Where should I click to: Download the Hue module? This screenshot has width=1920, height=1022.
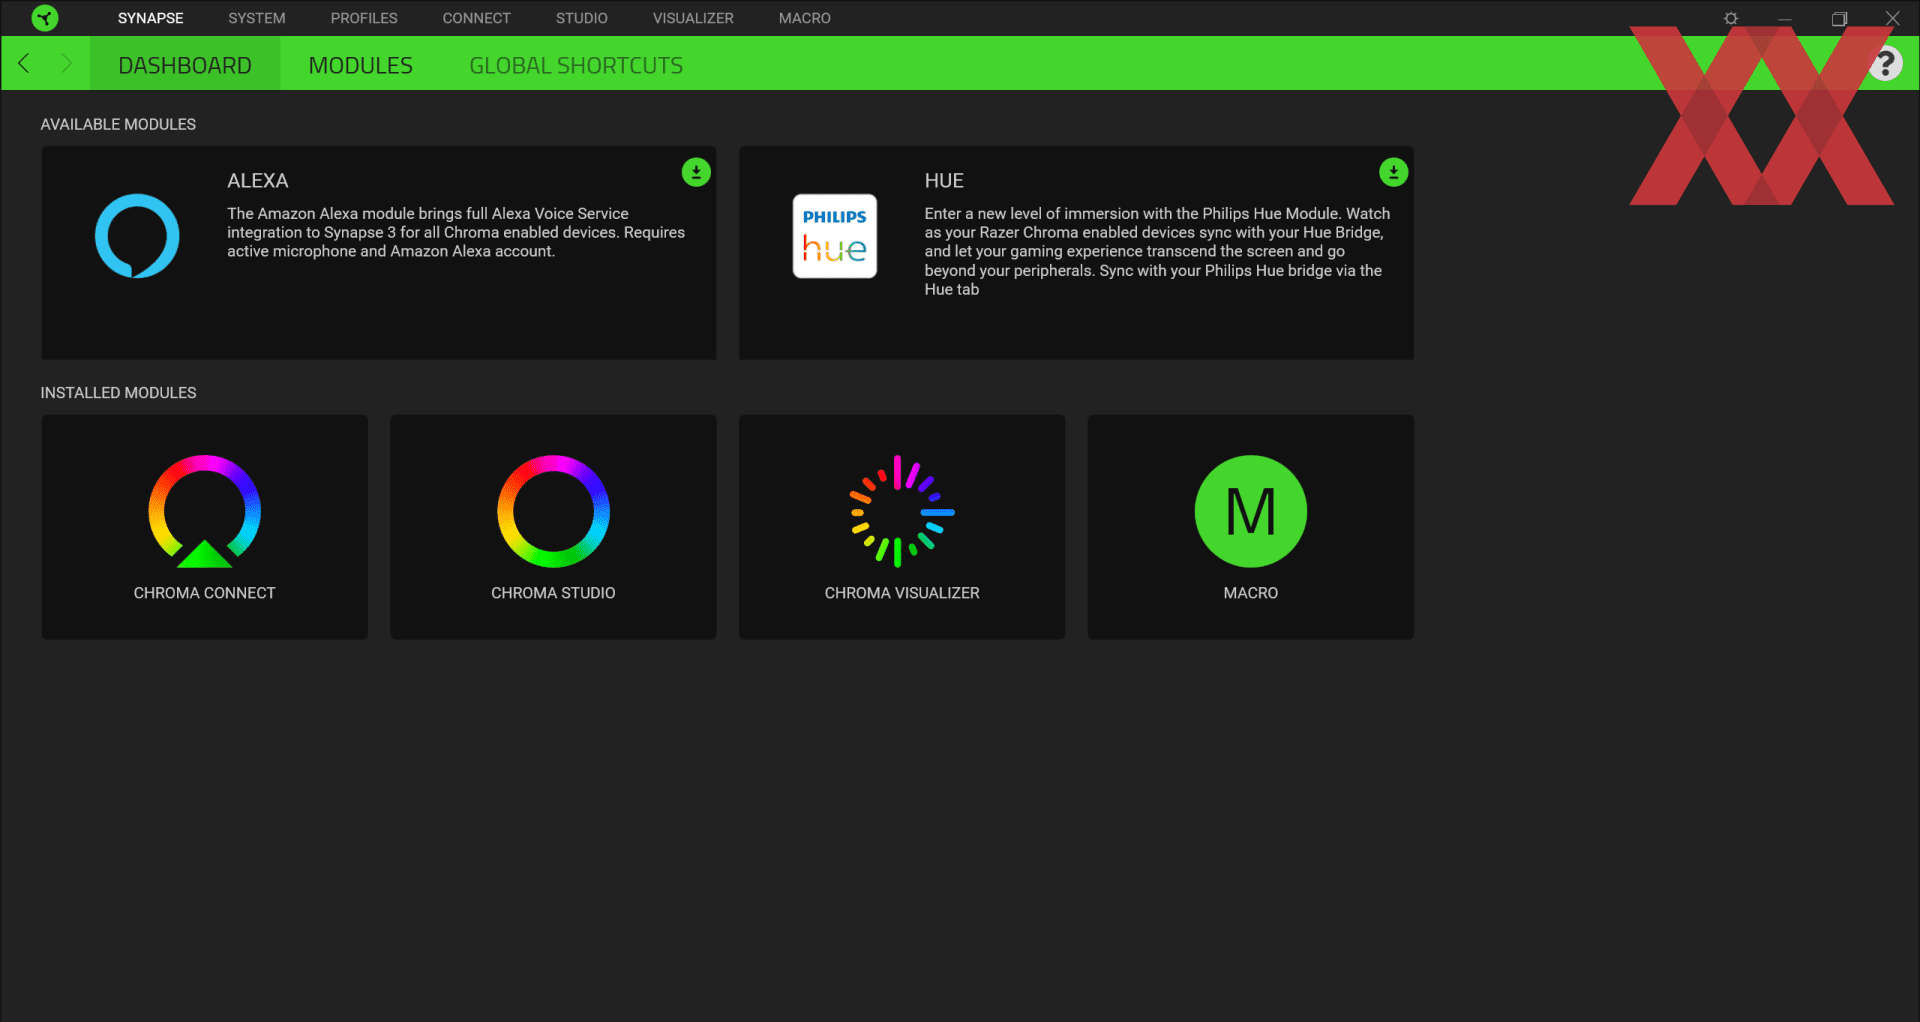[1393, 172]
